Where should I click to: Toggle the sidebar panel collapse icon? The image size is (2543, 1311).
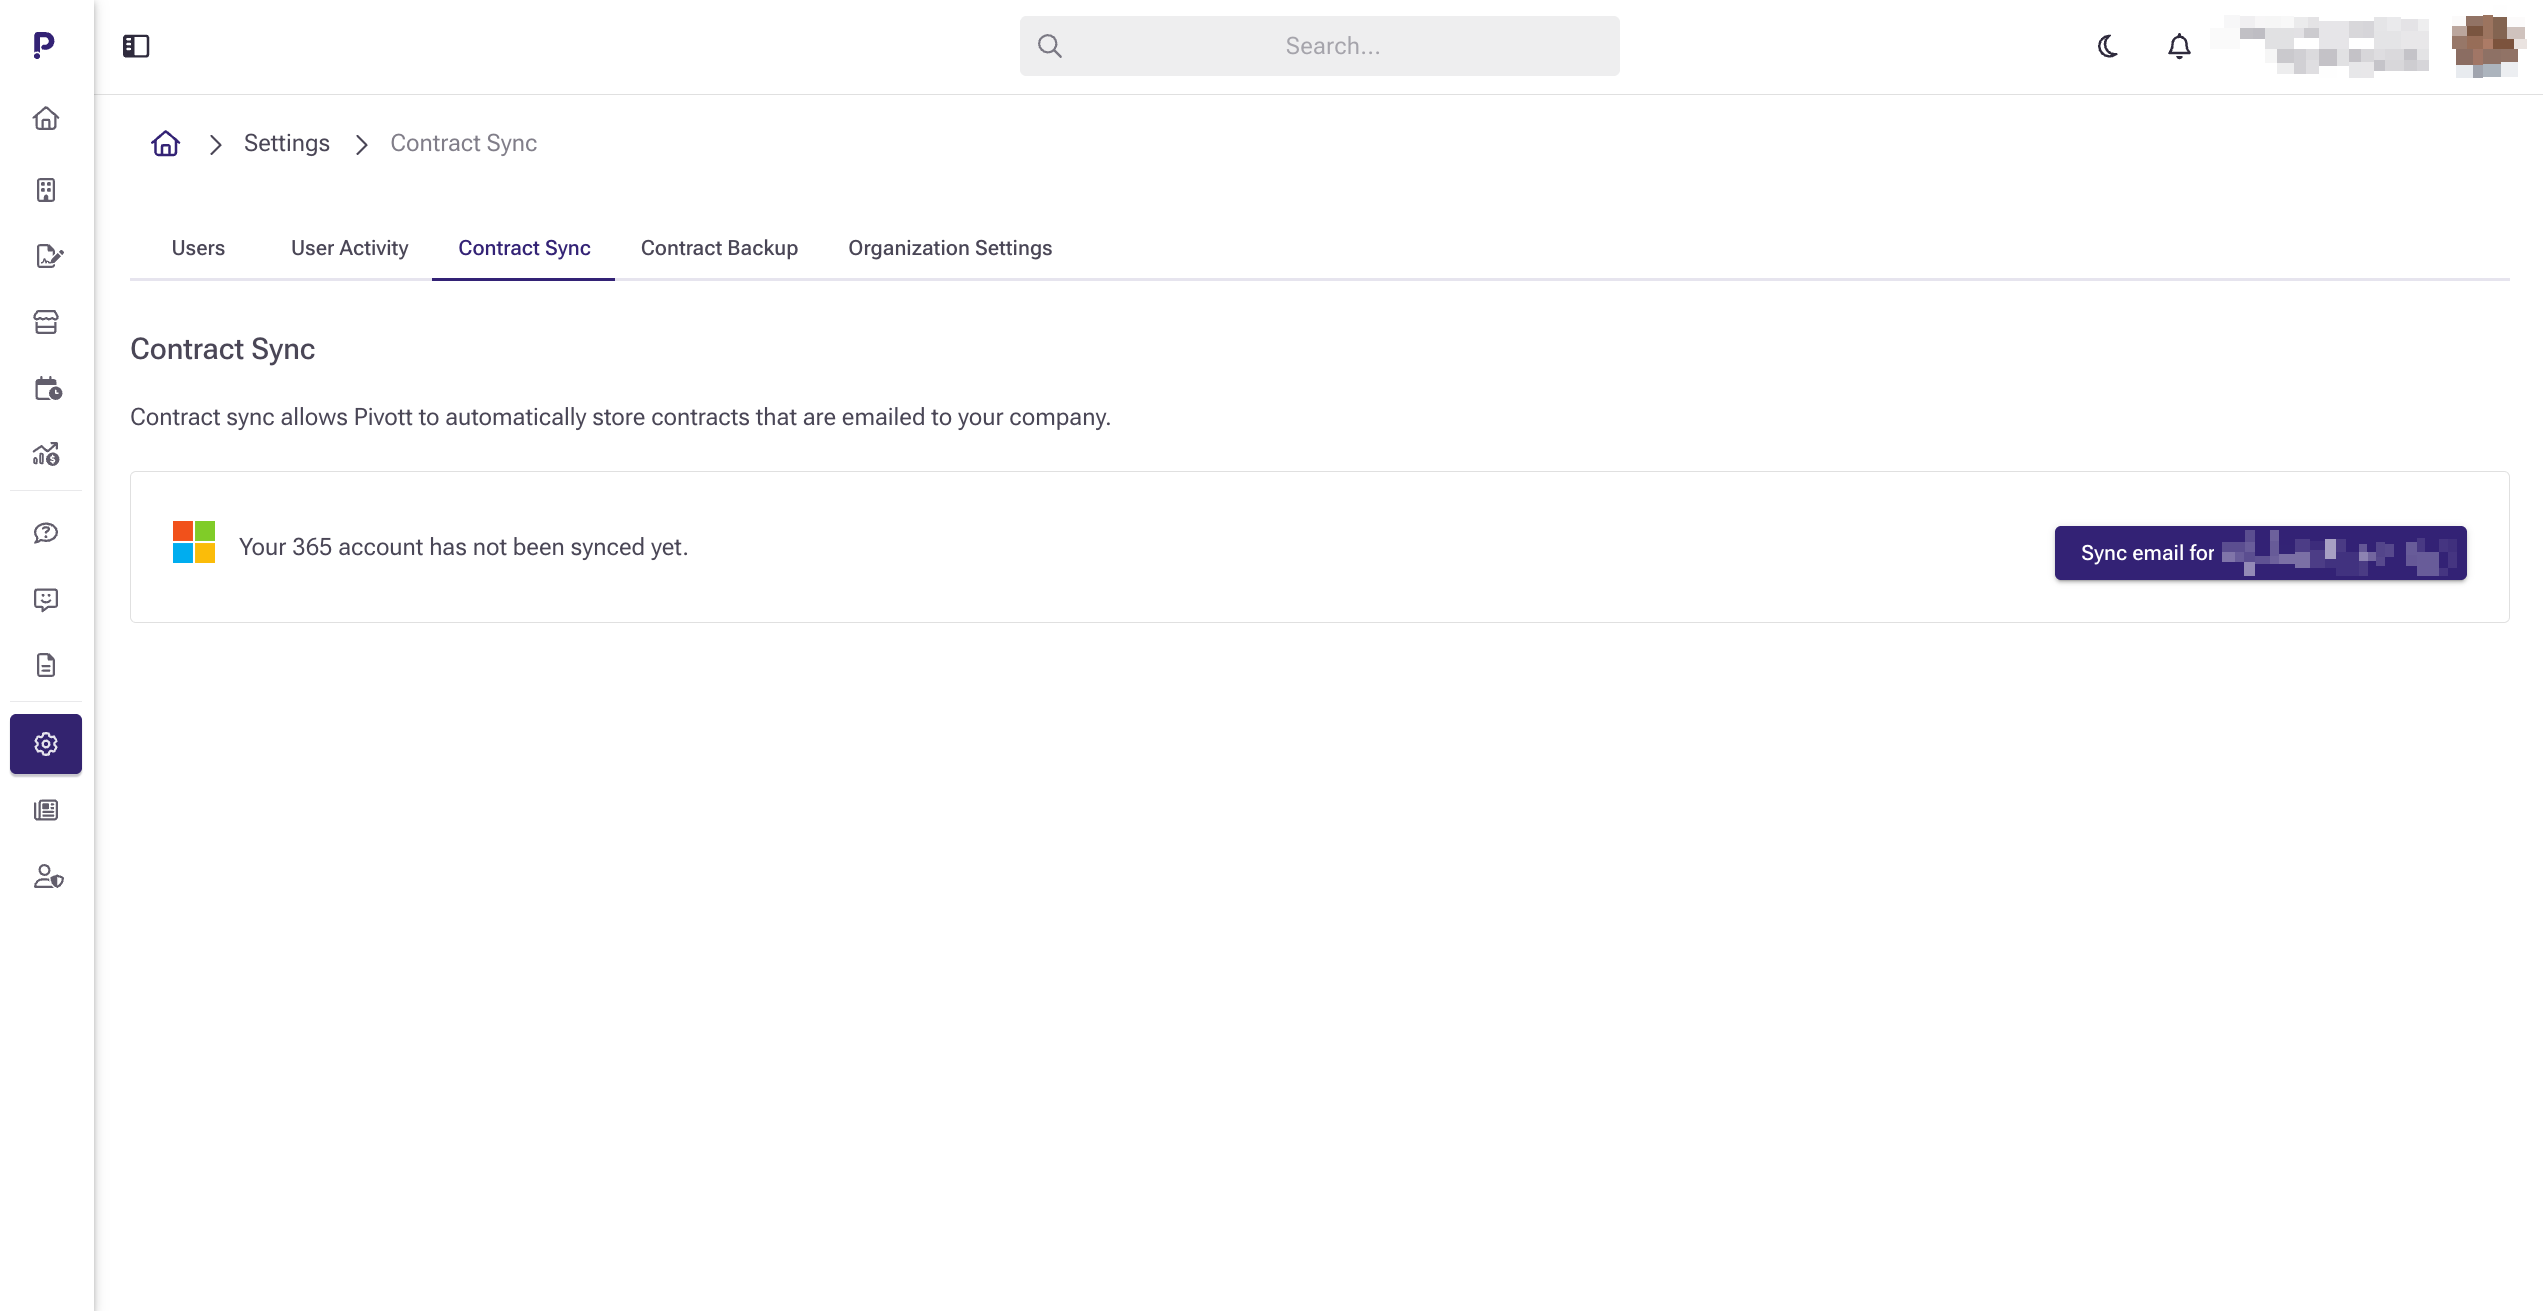[136, 46]
